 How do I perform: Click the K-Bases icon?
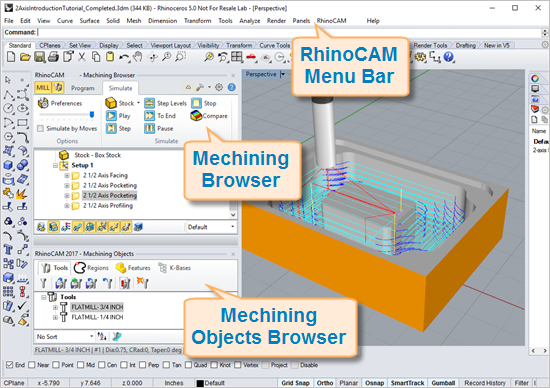coord(162,268)
